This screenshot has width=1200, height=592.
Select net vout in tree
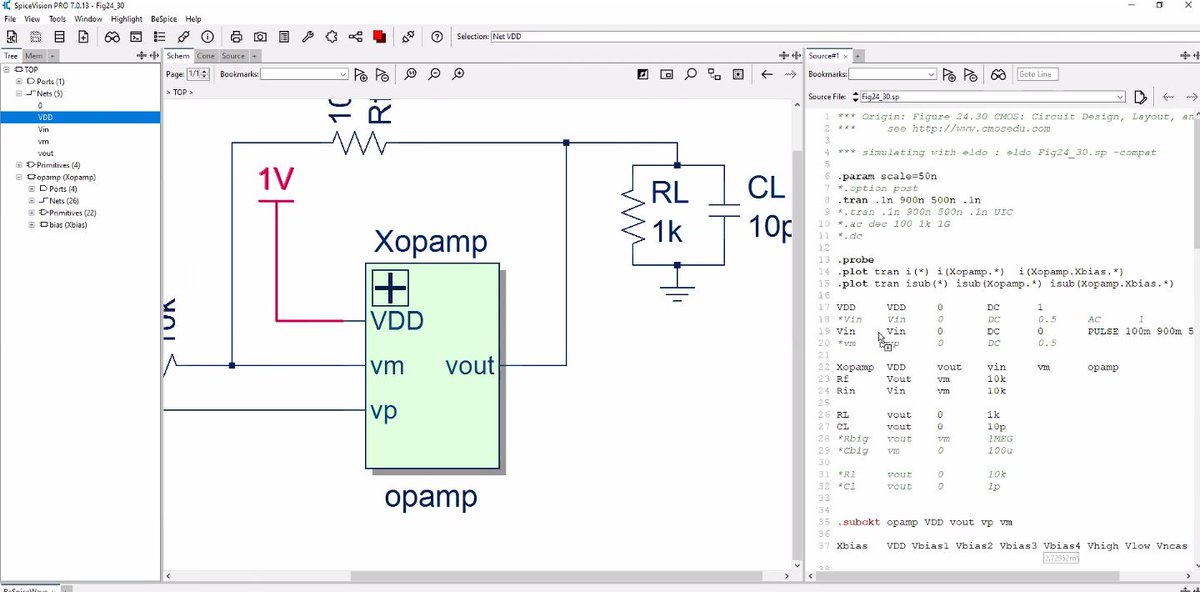[x=45, y=153]
